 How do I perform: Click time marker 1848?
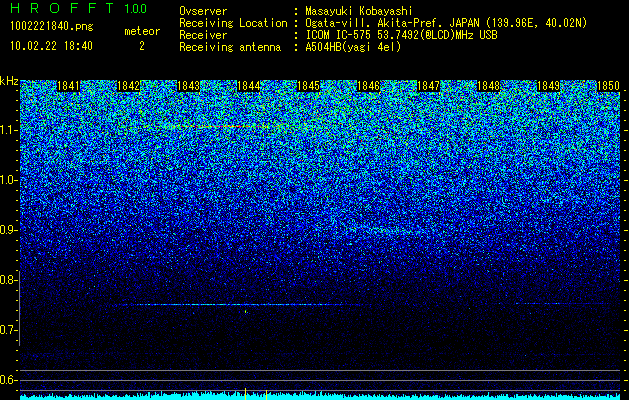[488, 86]
